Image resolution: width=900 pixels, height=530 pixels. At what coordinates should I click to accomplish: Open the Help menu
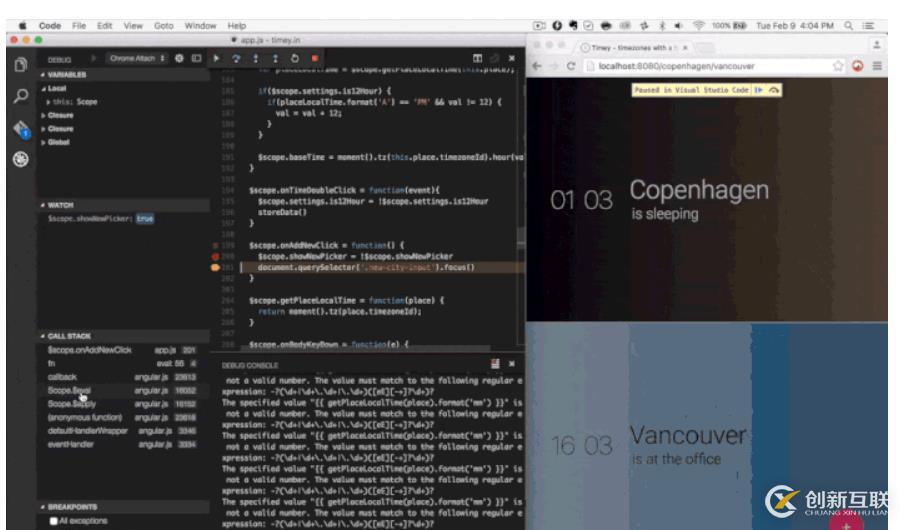point(236,26)
